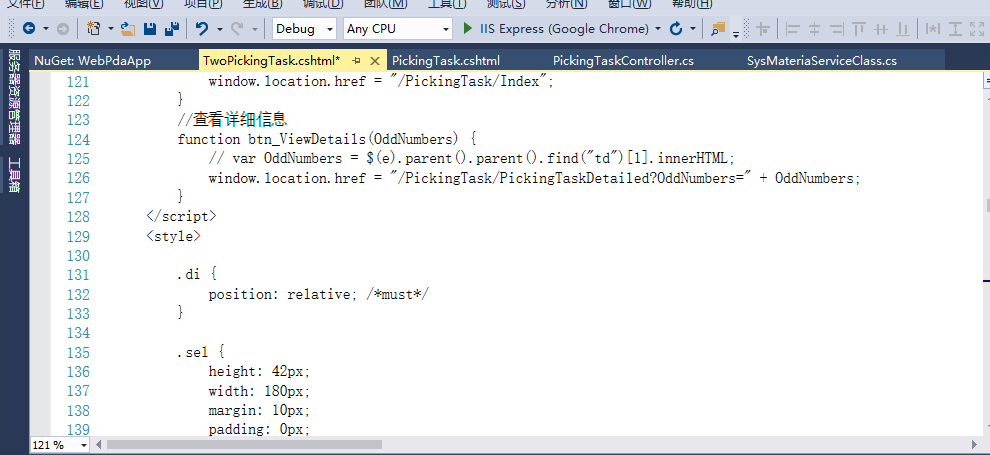Click the Align to Grid icon
990x455 pixels.
[763, 28]
